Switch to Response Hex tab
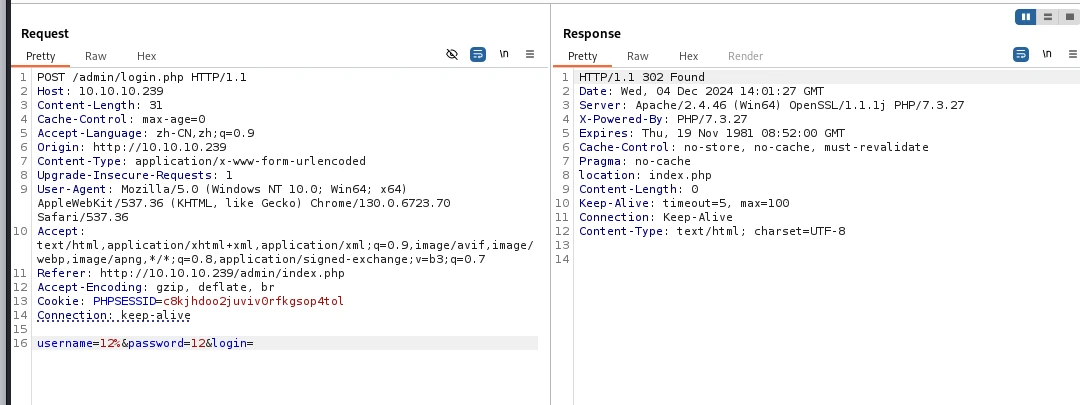Image resolution: width=1080 pixels, height=405 pixels. (x=689, y=56)
